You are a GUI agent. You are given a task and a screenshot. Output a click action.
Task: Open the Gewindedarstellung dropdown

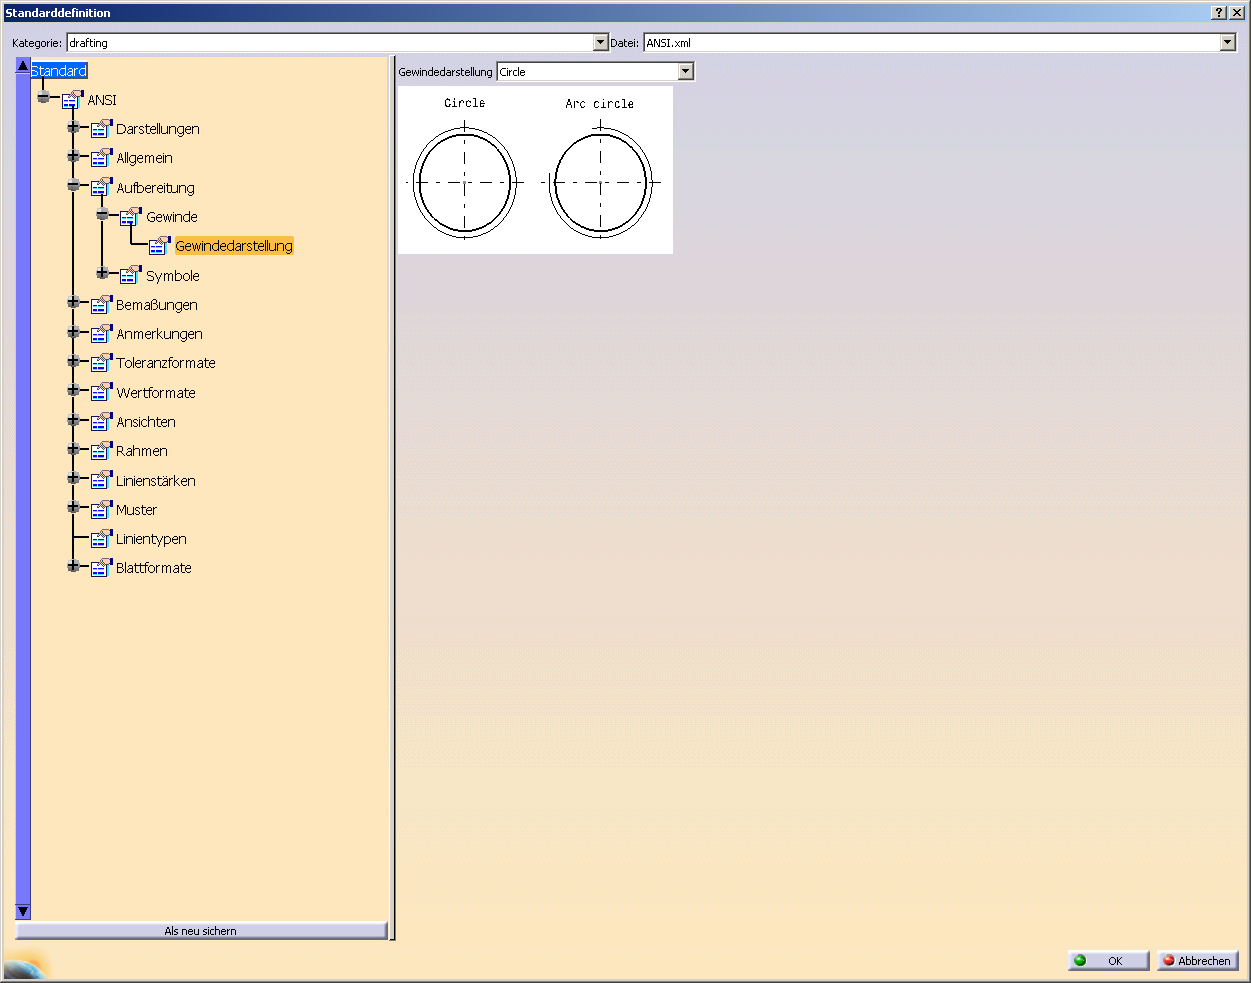[685, 72]
